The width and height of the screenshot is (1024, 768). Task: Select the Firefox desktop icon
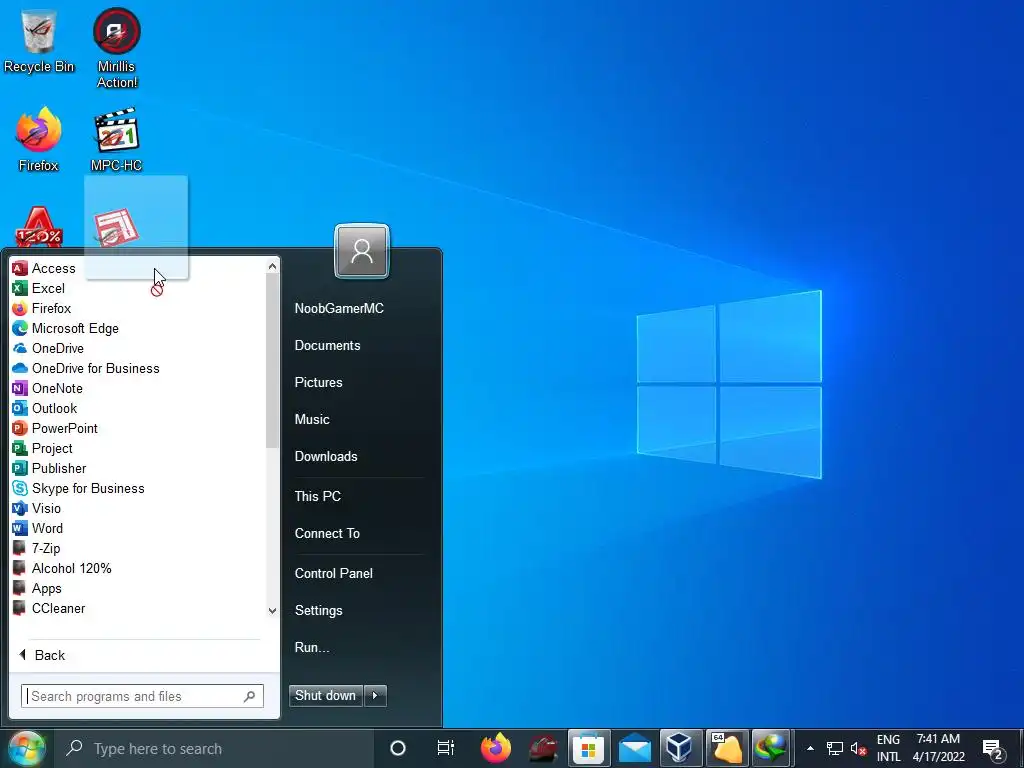tap(39, 139)
